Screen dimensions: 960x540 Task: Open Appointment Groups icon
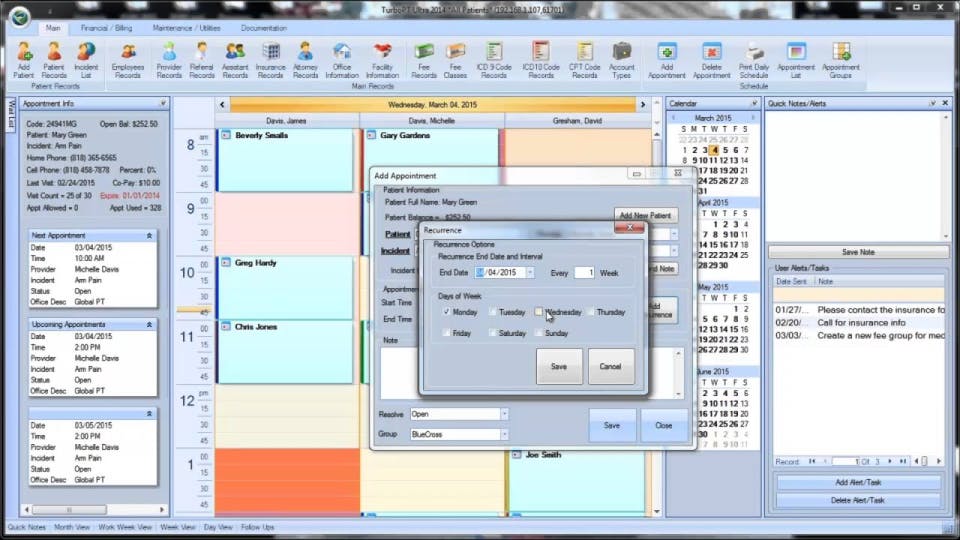pos(841,60)
